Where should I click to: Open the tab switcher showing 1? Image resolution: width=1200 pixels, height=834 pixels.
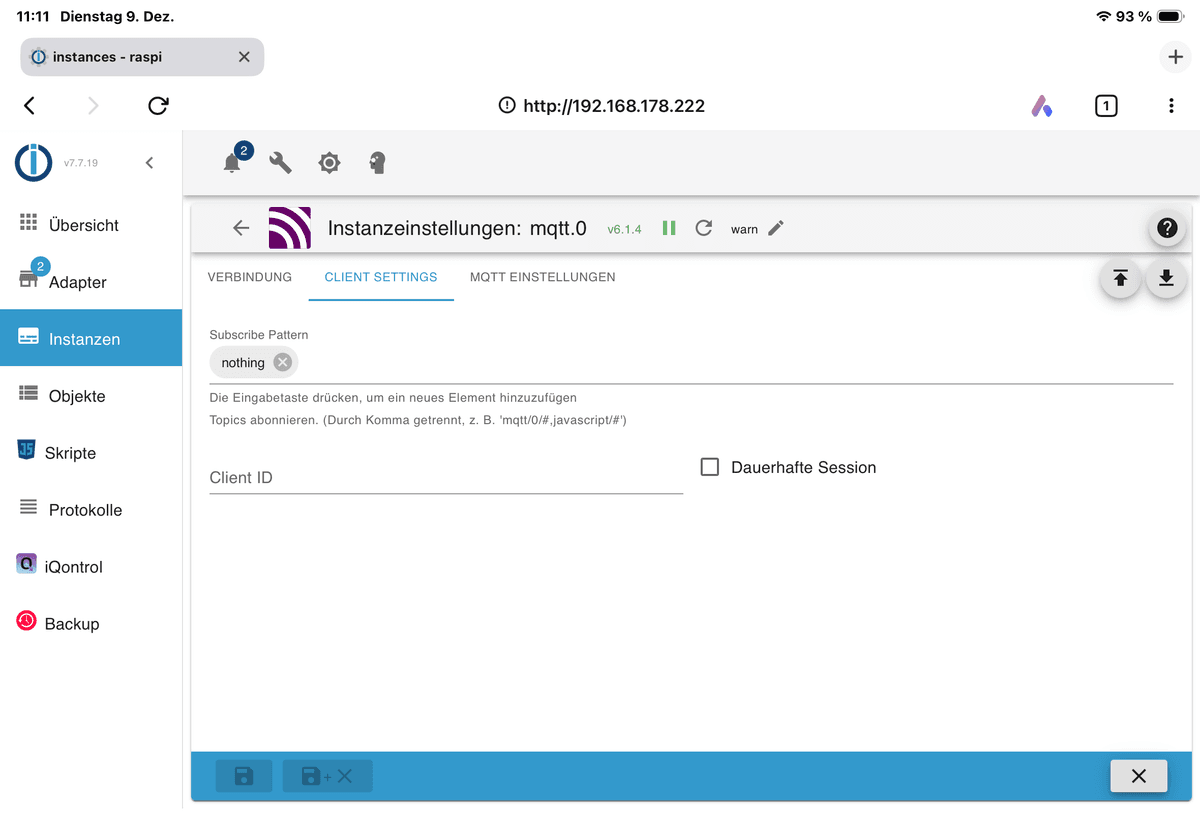pyautogui.click(x=1106, y=105)
